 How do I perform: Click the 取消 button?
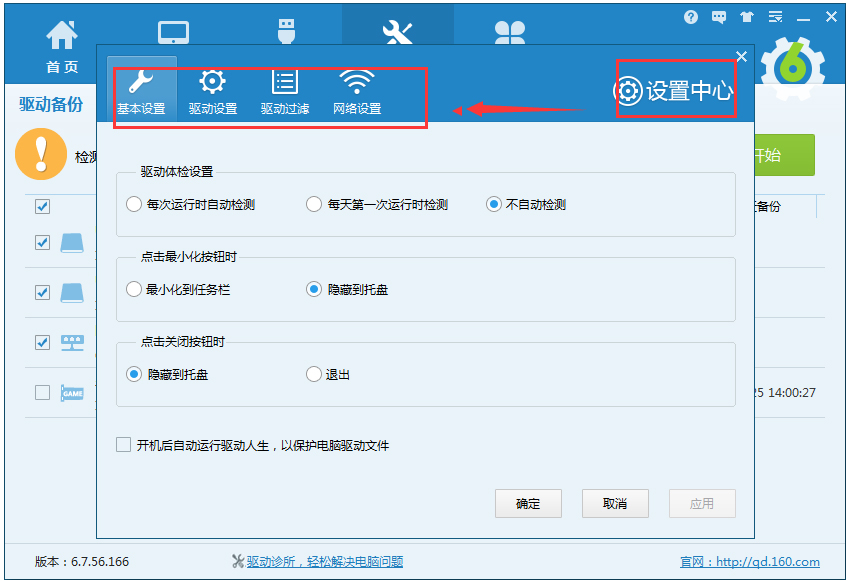(x=615, y=504)
